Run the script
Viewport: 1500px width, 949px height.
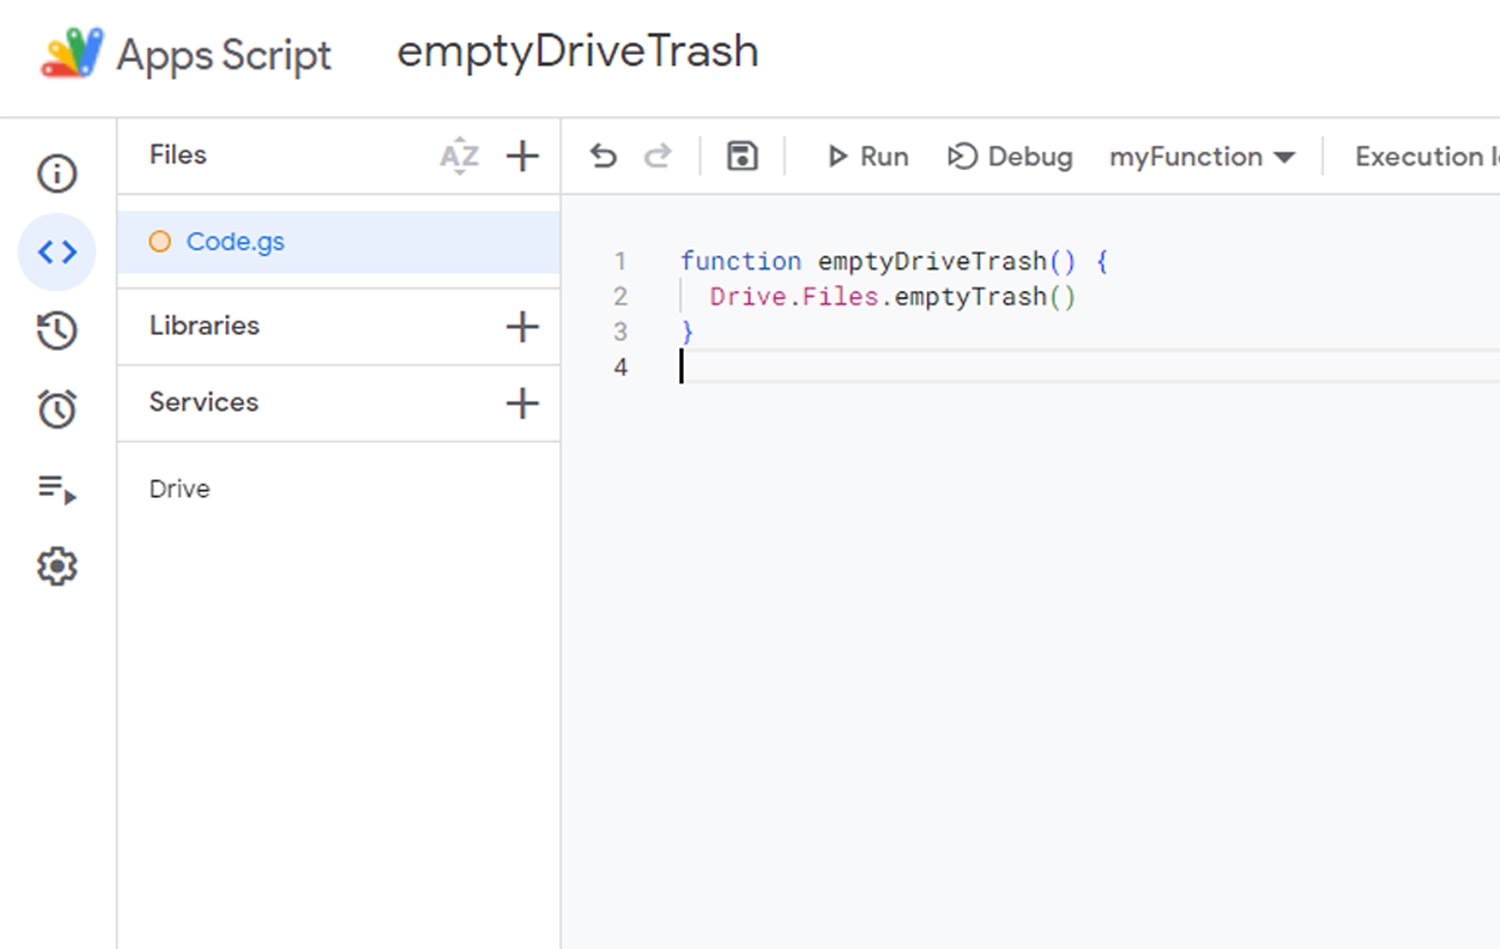pyautogui.click(x=867, y=156)
